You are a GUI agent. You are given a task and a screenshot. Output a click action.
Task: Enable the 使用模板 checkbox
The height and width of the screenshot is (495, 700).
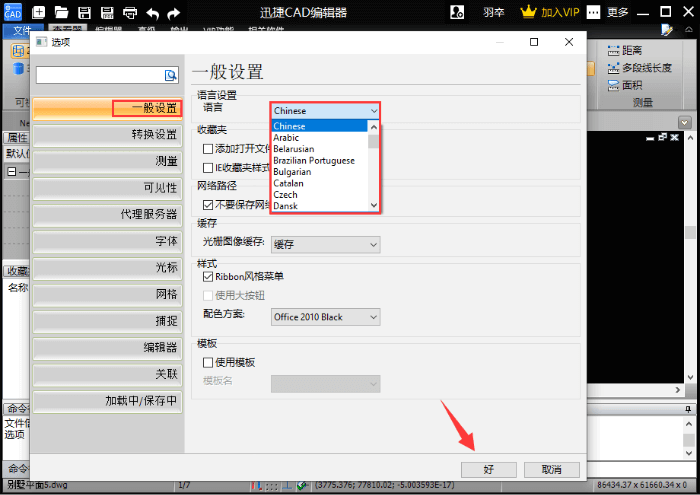(x=208, y=362)
